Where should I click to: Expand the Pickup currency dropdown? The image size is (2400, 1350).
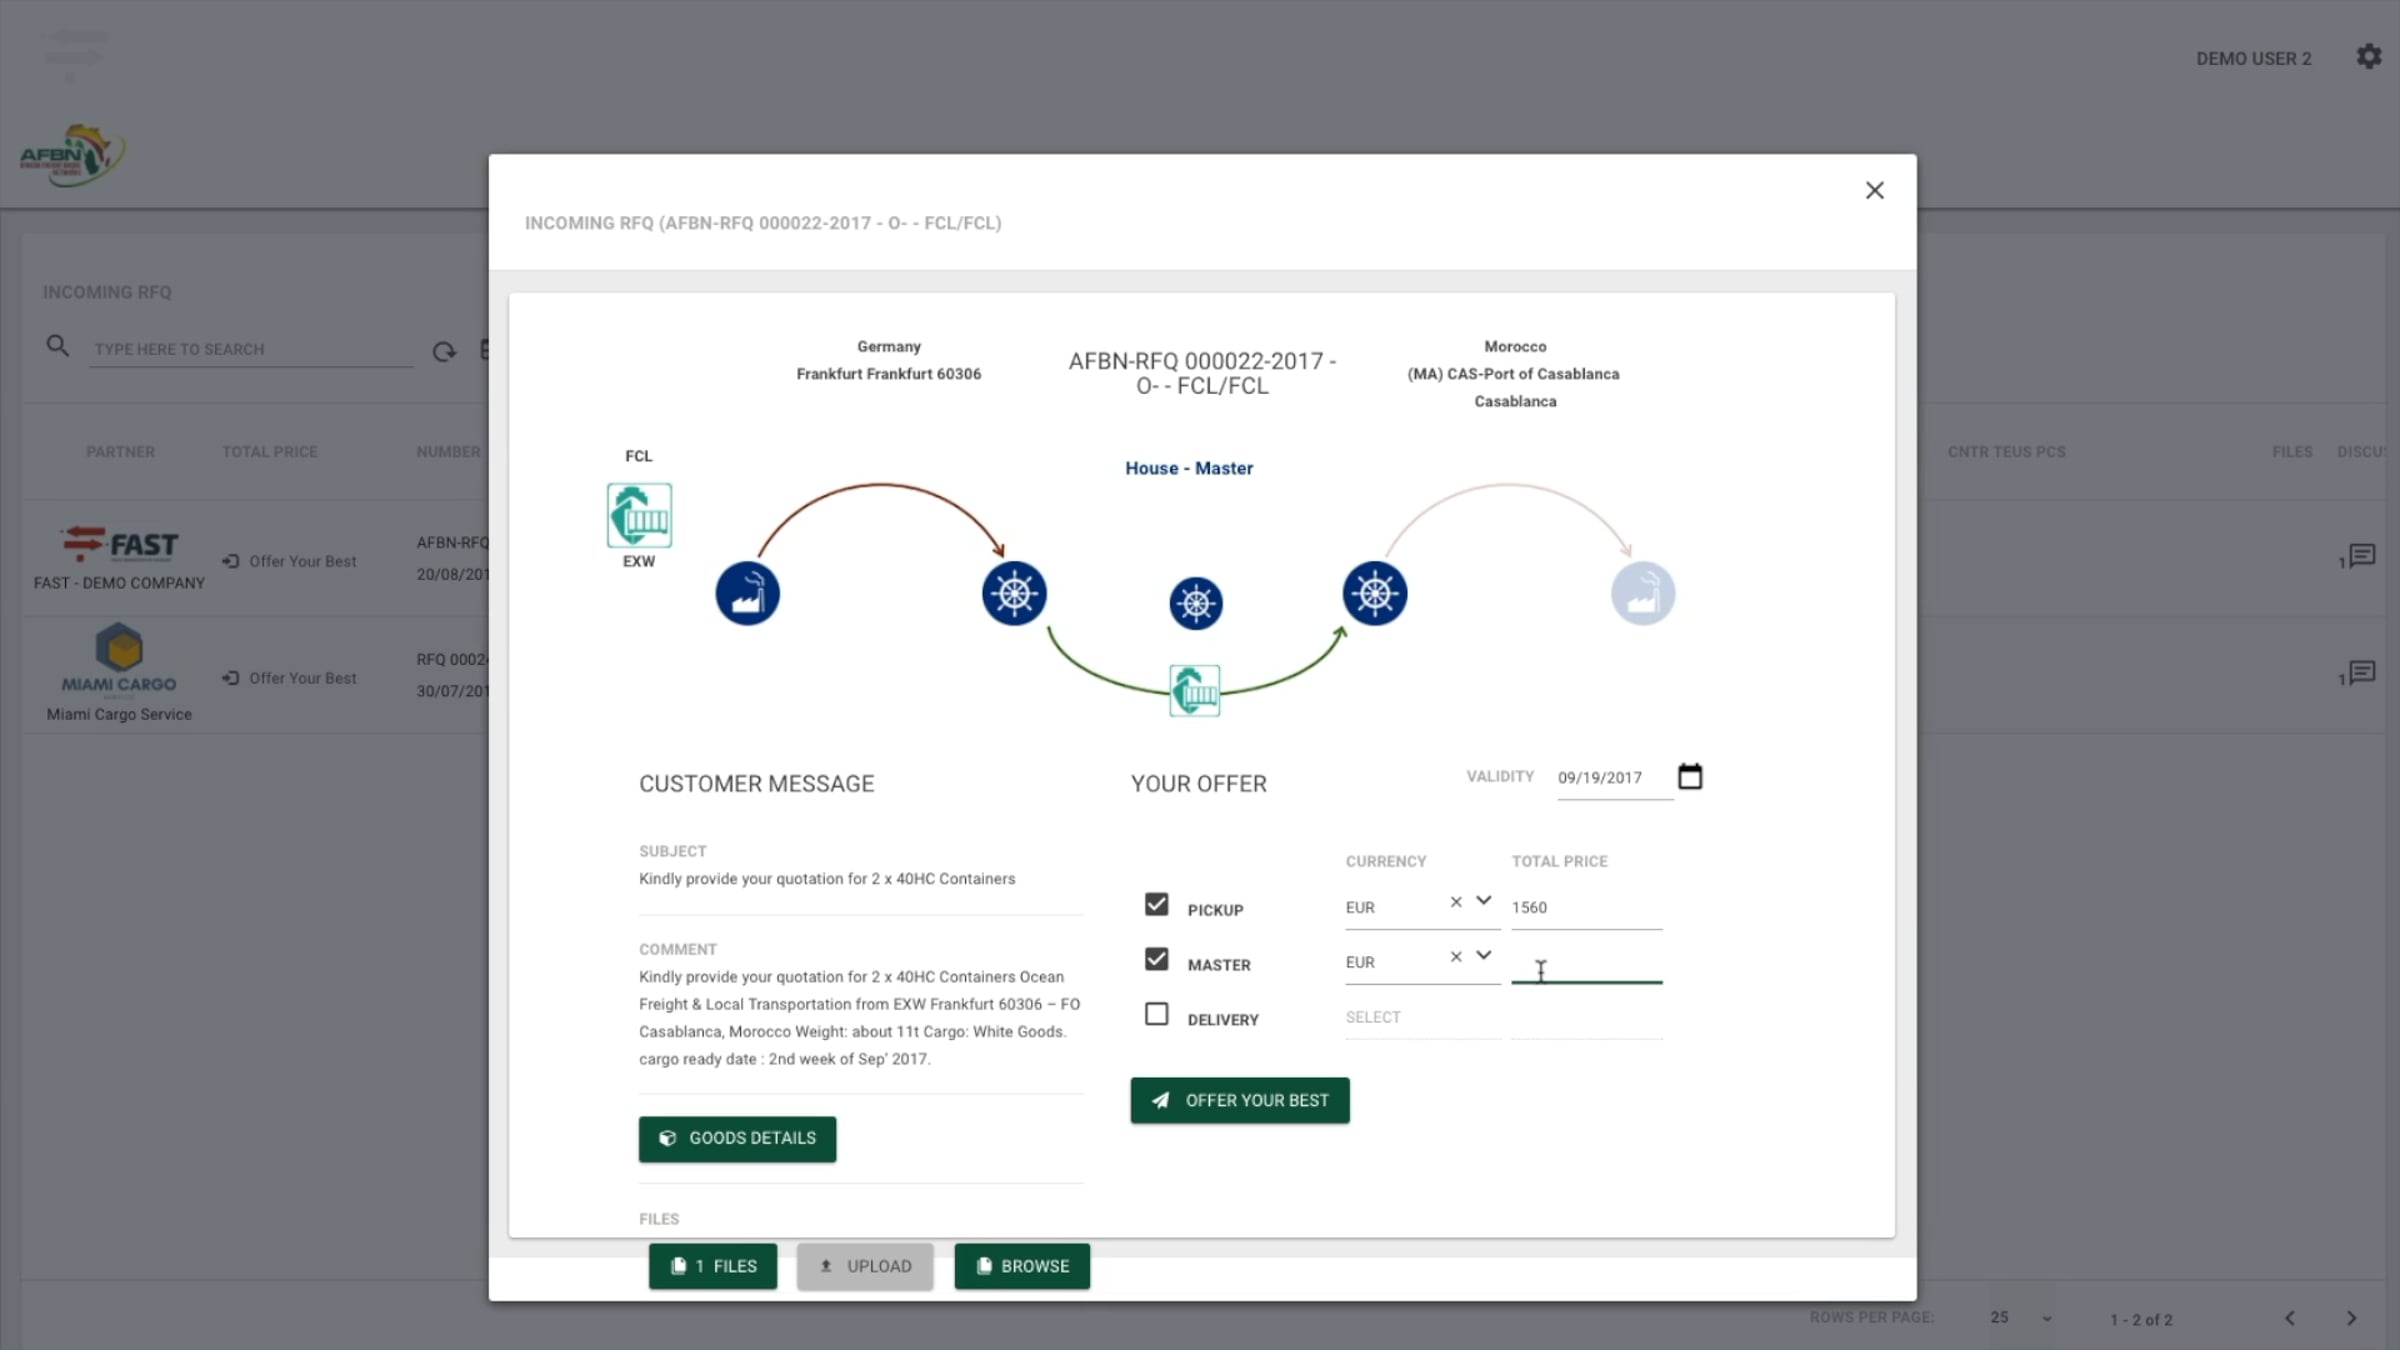click(1484, 901)
